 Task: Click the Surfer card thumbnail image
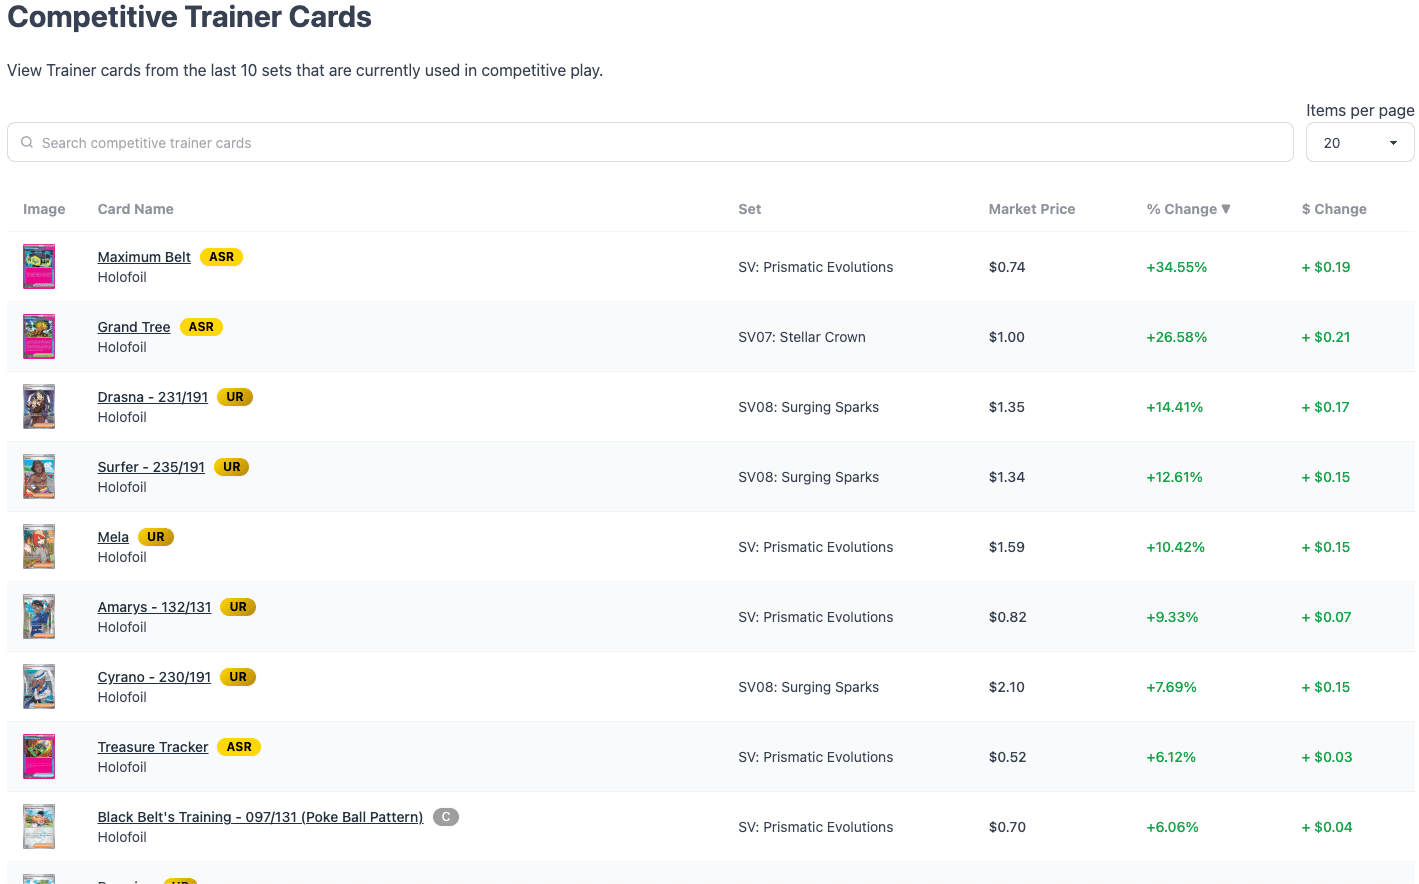pos(39,476)
